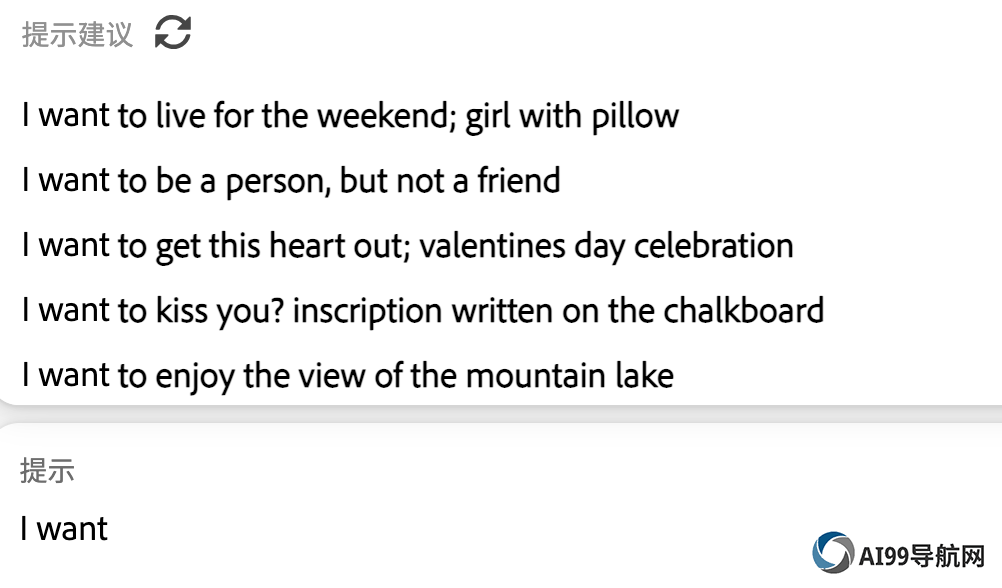The height and width of the screenshot is (588, 1002).
Task: Click the AI99 swirl logo icon
Action: (833, 552)
